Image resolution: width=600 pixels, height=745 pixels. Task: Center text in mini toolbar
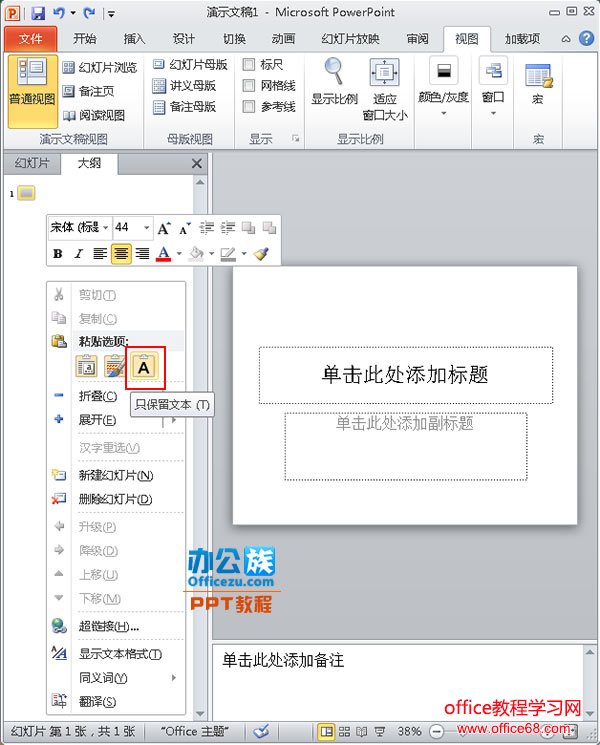pyautogui.click(x=121, y=254)
